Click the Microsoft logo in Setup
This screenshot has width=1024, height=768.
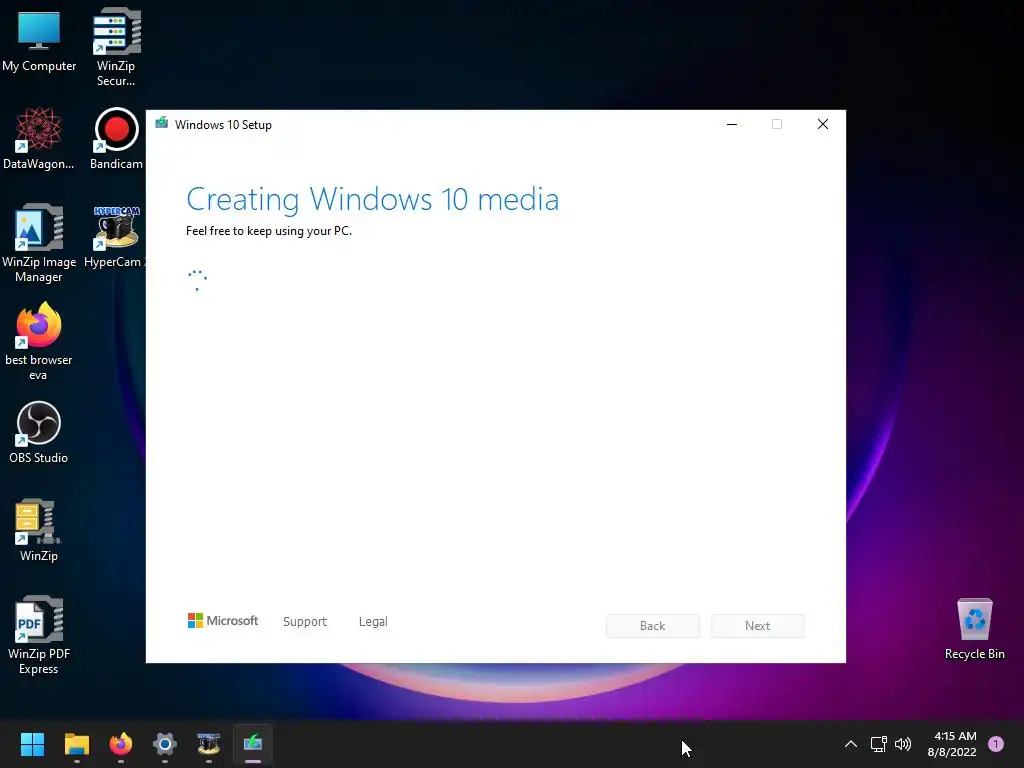tap(223, 620)
